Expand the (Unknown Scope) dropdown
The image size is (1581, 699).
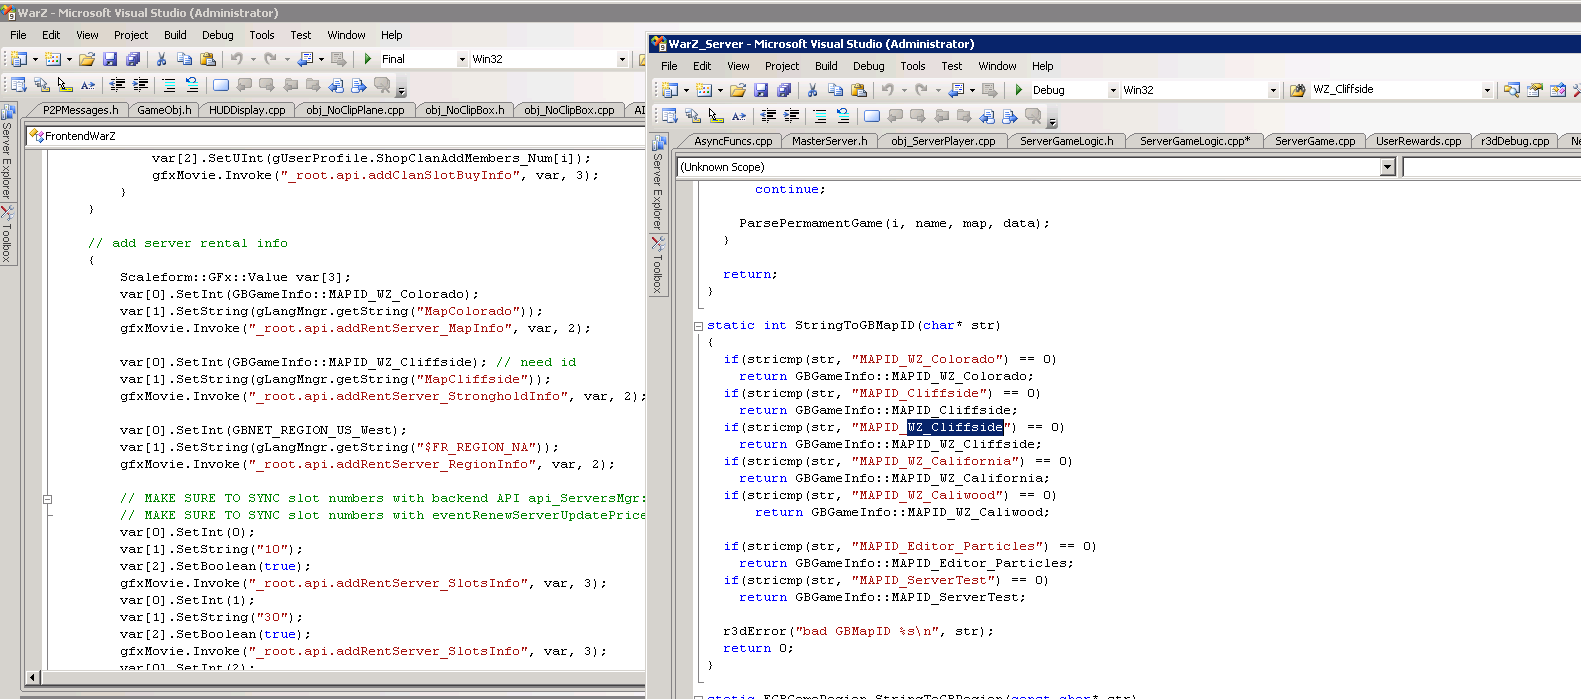point(1387,167)
